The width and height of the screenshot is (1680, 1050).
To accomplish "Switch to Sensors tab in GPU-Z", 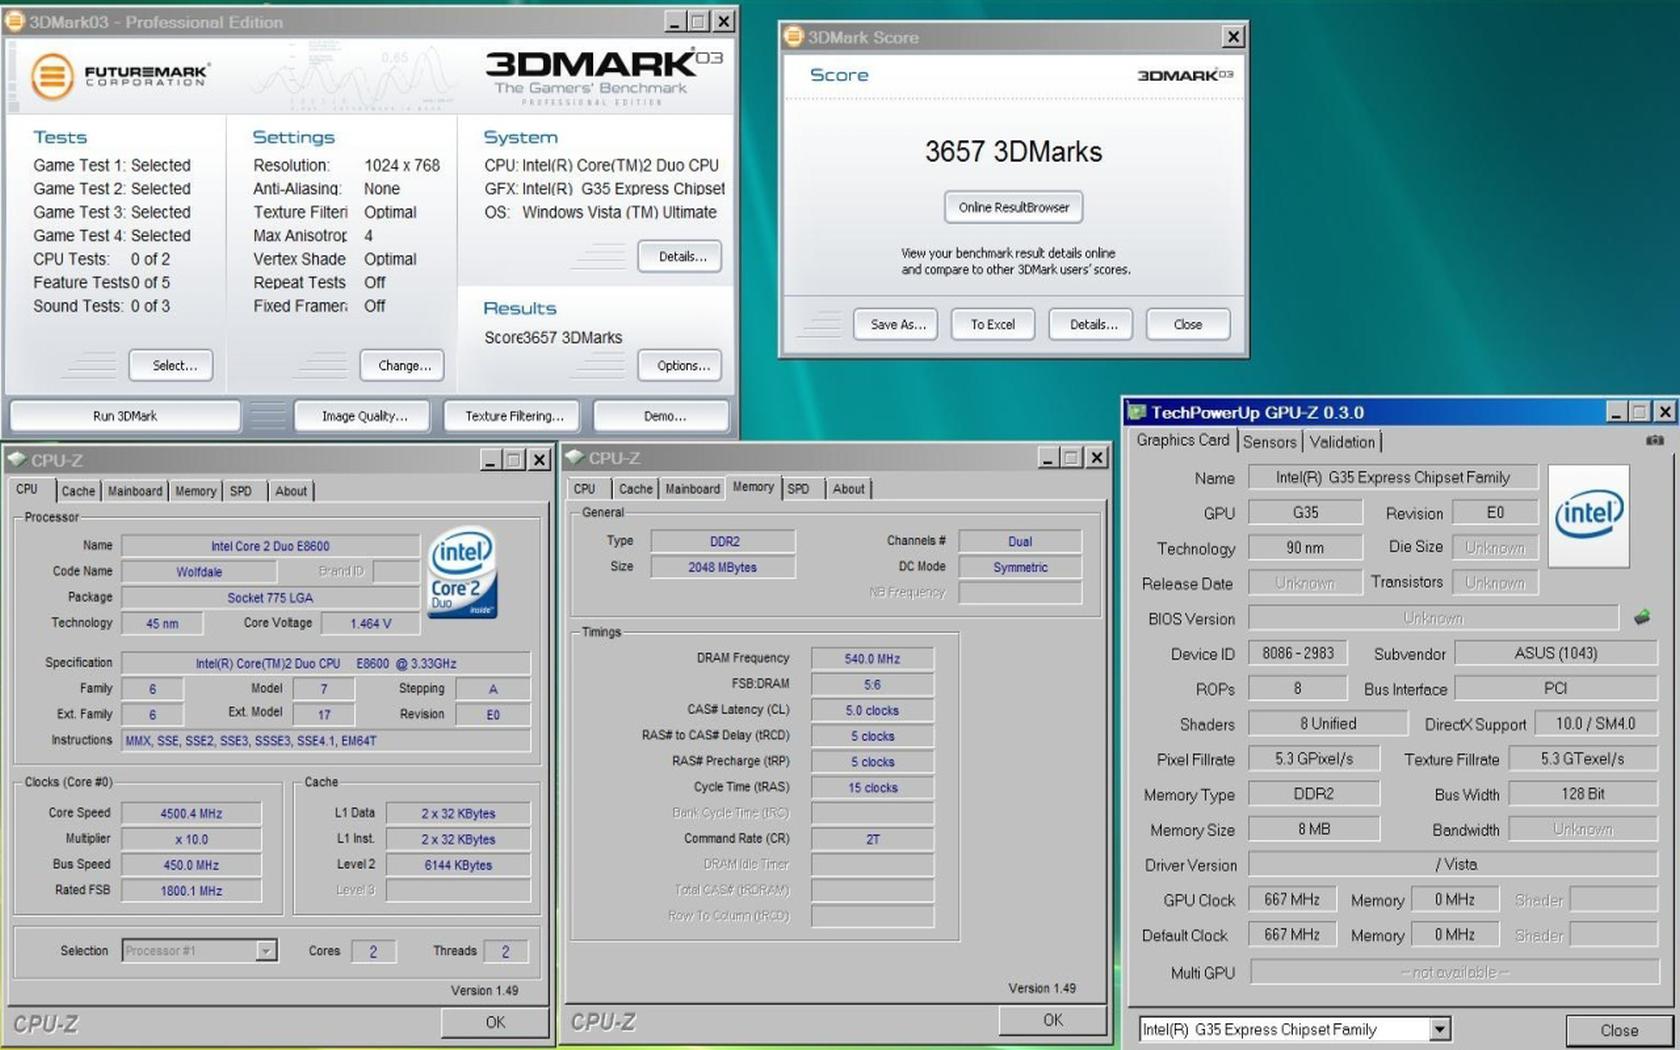I will pos(1270,442).
